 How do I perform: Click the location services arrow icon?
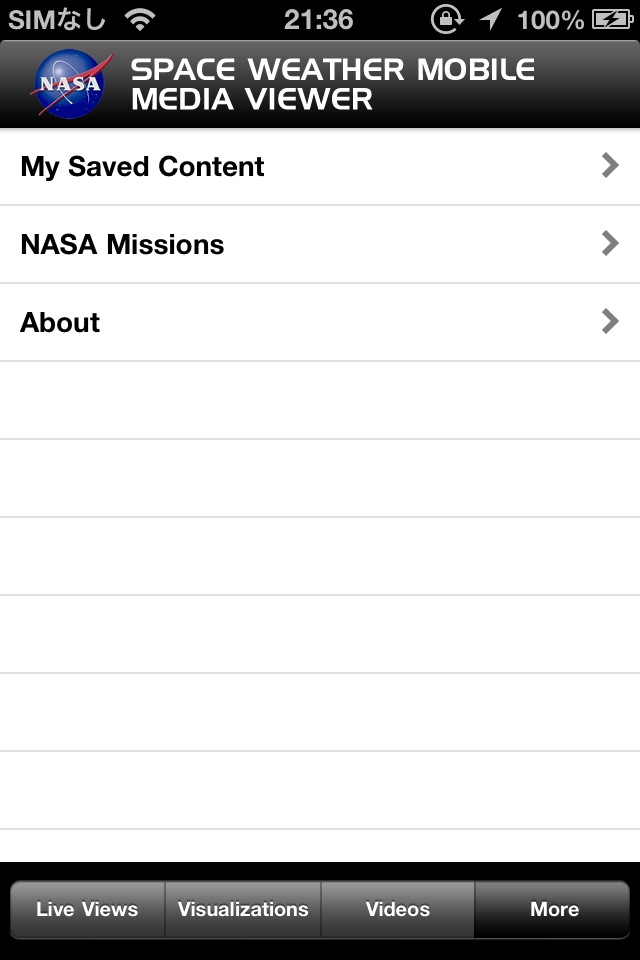[490, 19]
